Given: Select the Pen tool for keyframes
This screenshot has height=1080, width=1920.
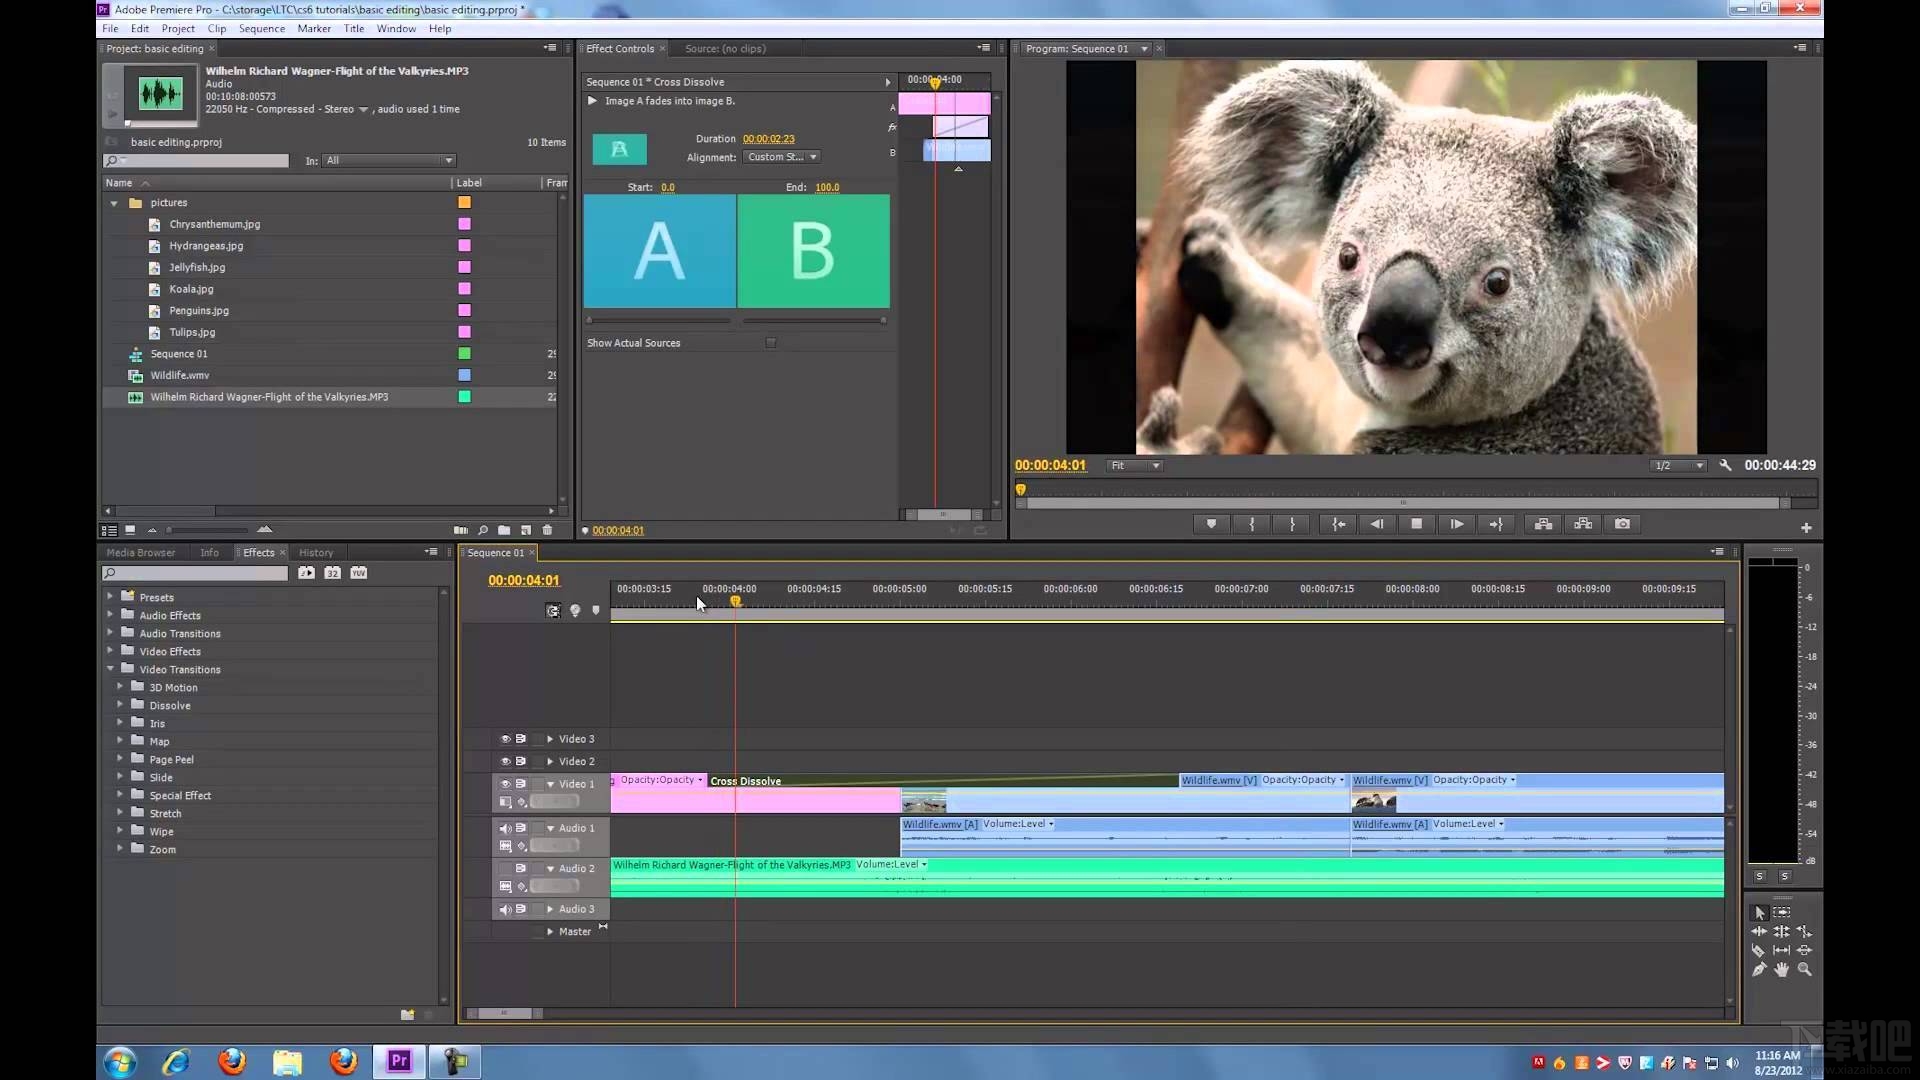Looking at the screenshot, I should [1758, 969].
